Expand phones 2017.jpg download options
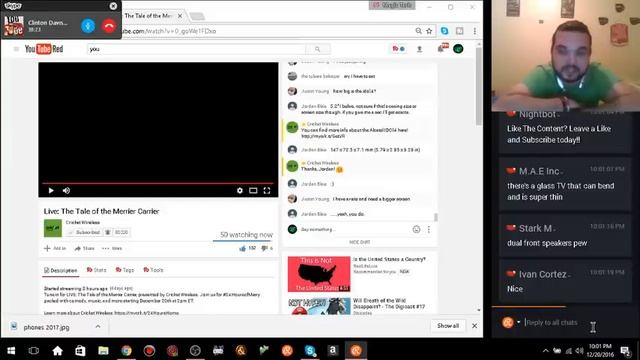The height and width of the screenshot is (360, 640). point(98,327)
